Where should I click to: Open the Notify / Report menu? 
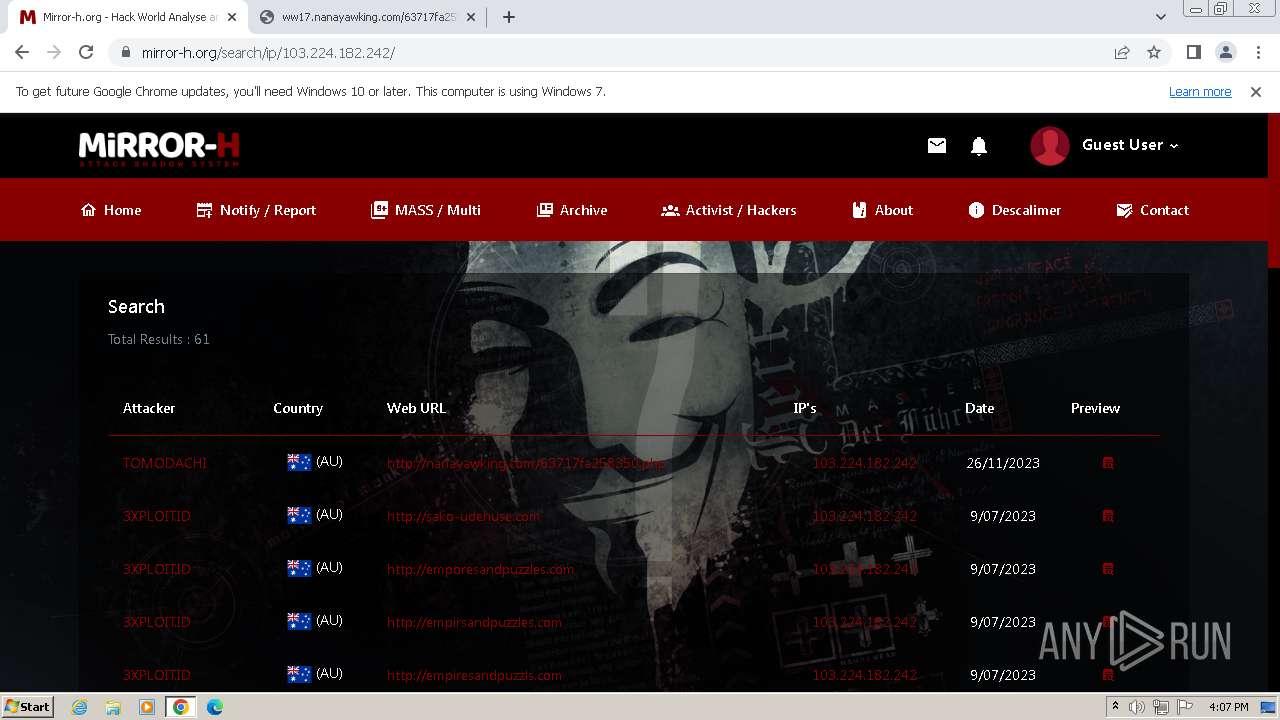(x=256, y=210)
